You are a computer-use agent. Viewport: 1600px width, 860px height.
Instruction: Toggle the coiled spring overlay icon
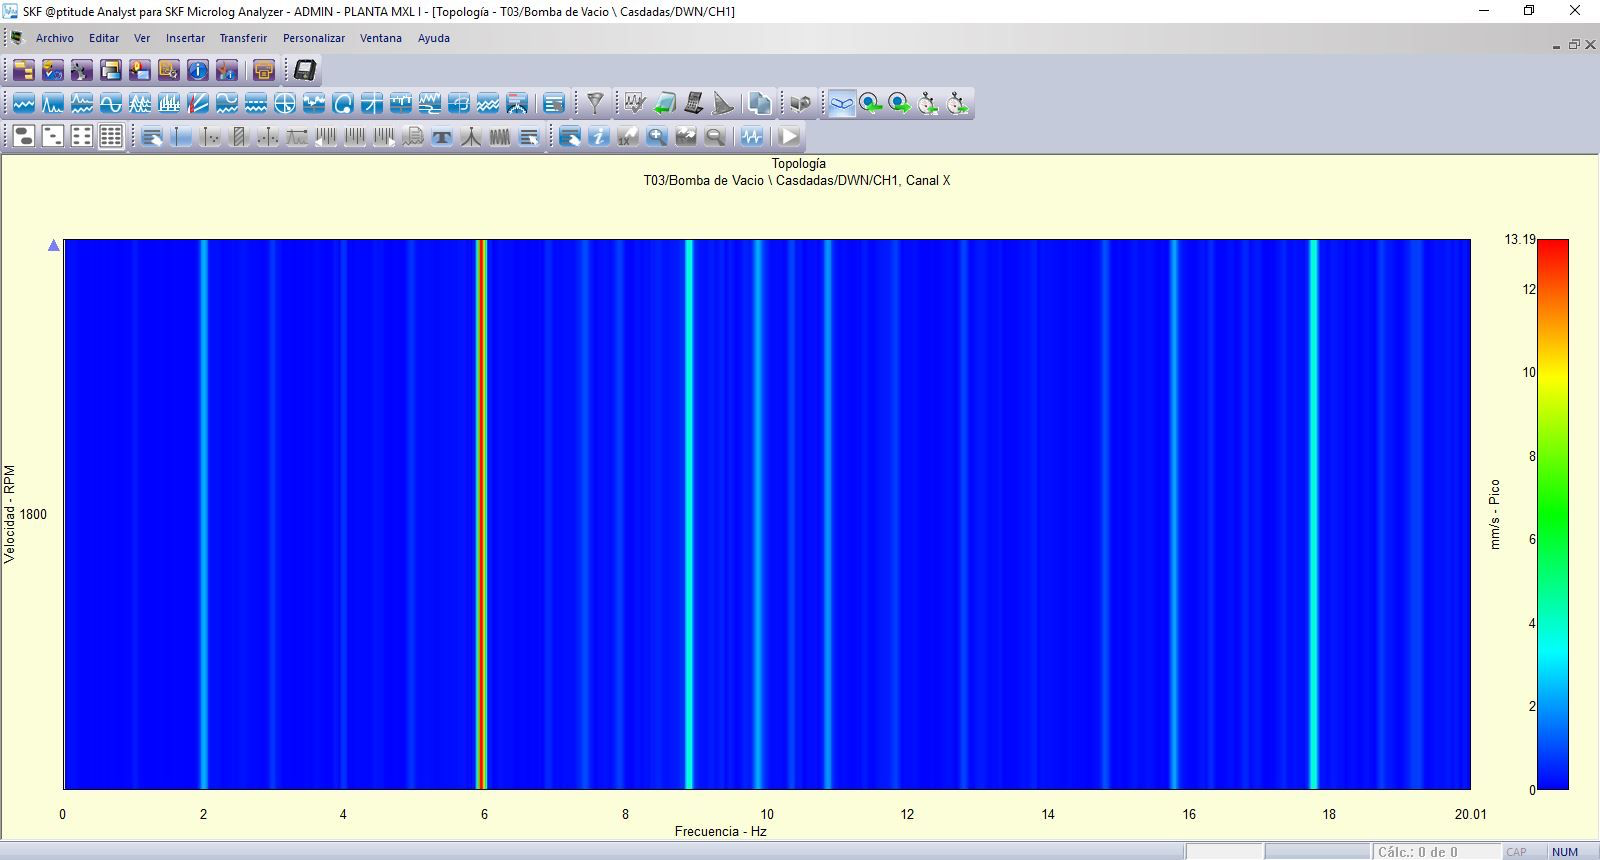(x=500, y=136)
